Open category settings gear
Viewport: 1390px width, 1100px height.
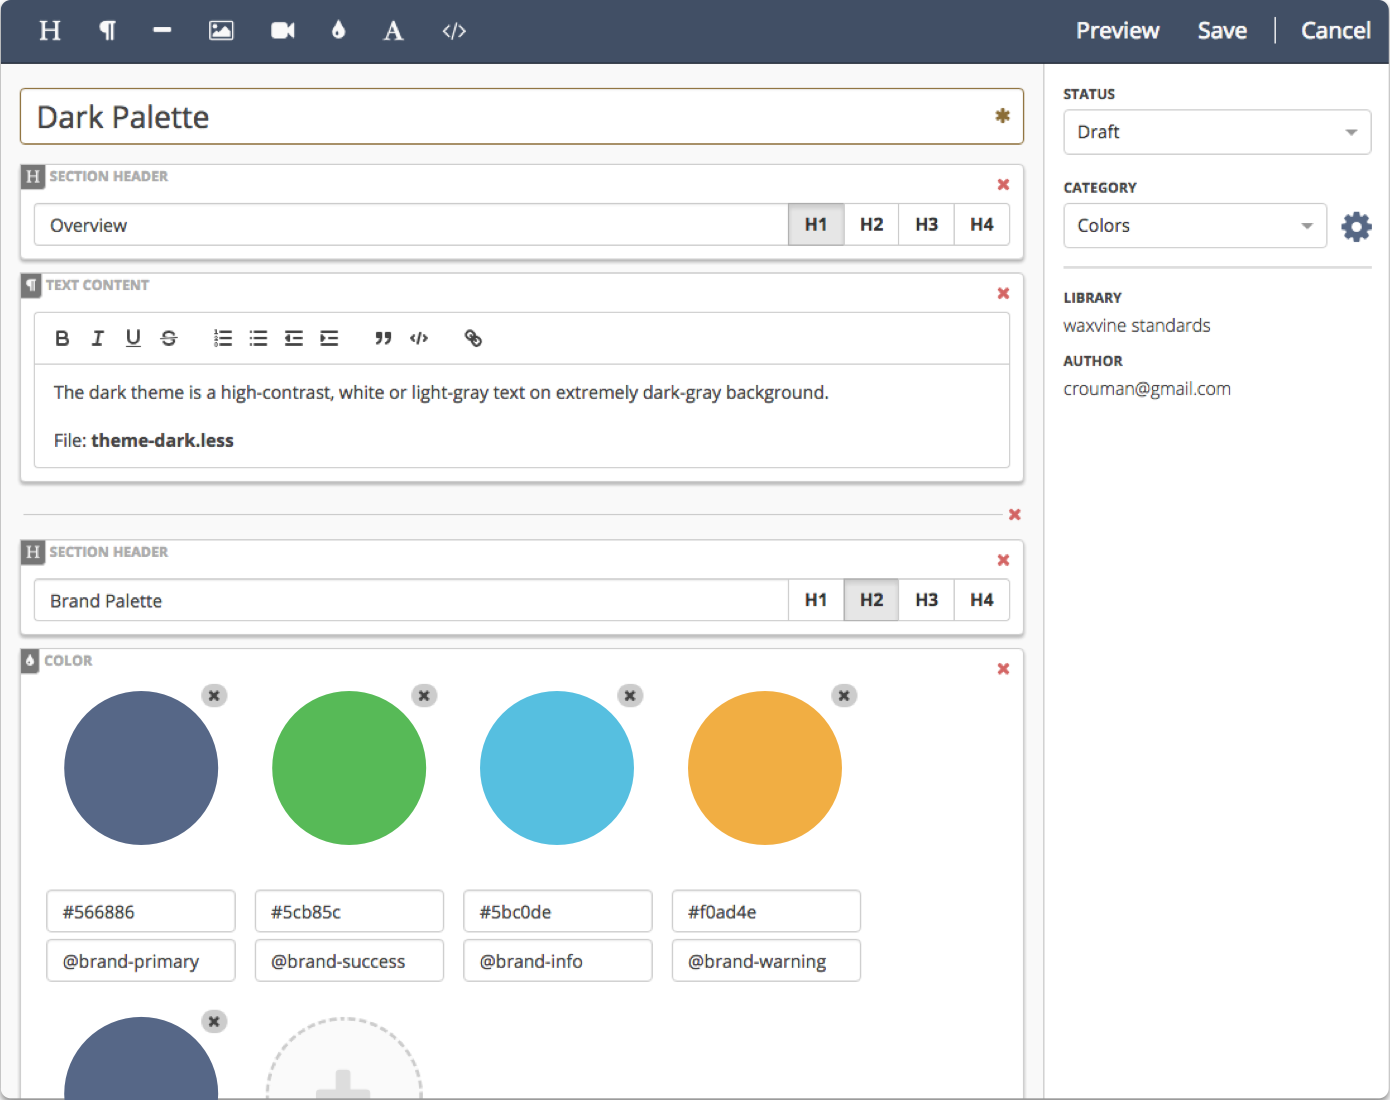1356,226
